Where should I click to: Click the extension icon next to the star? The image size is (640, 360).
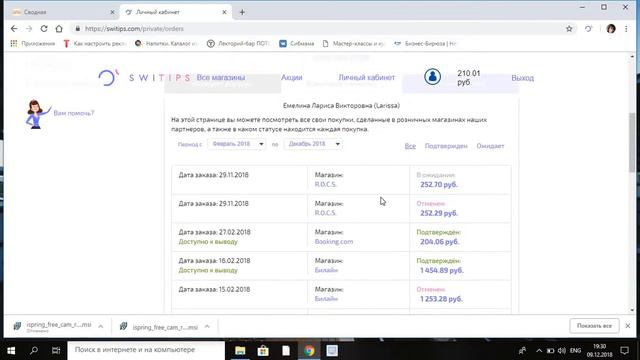coord(588,29)
